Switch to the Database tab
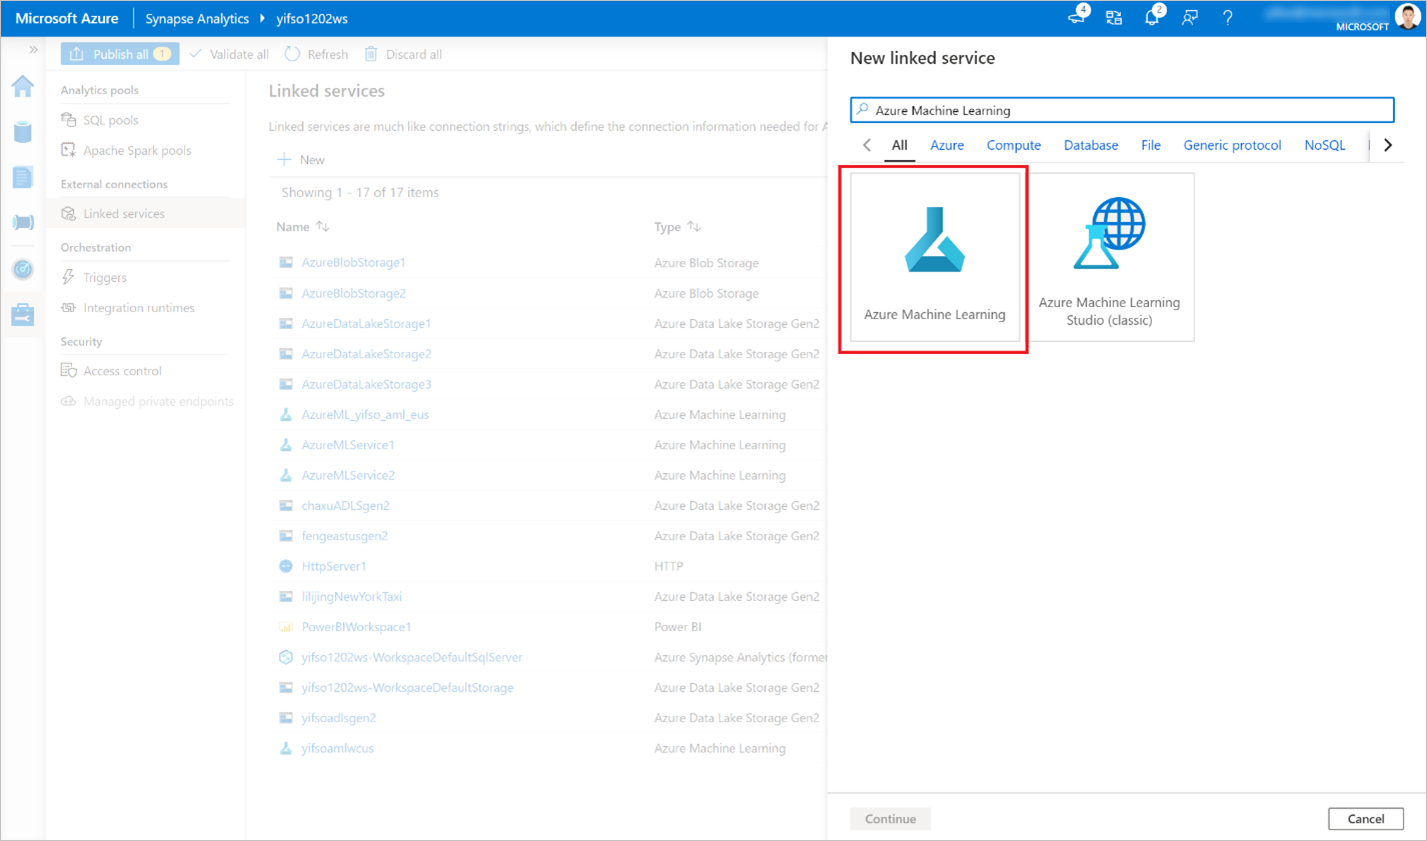The width and height of the screenshot is (1427, 841). 1090,145
